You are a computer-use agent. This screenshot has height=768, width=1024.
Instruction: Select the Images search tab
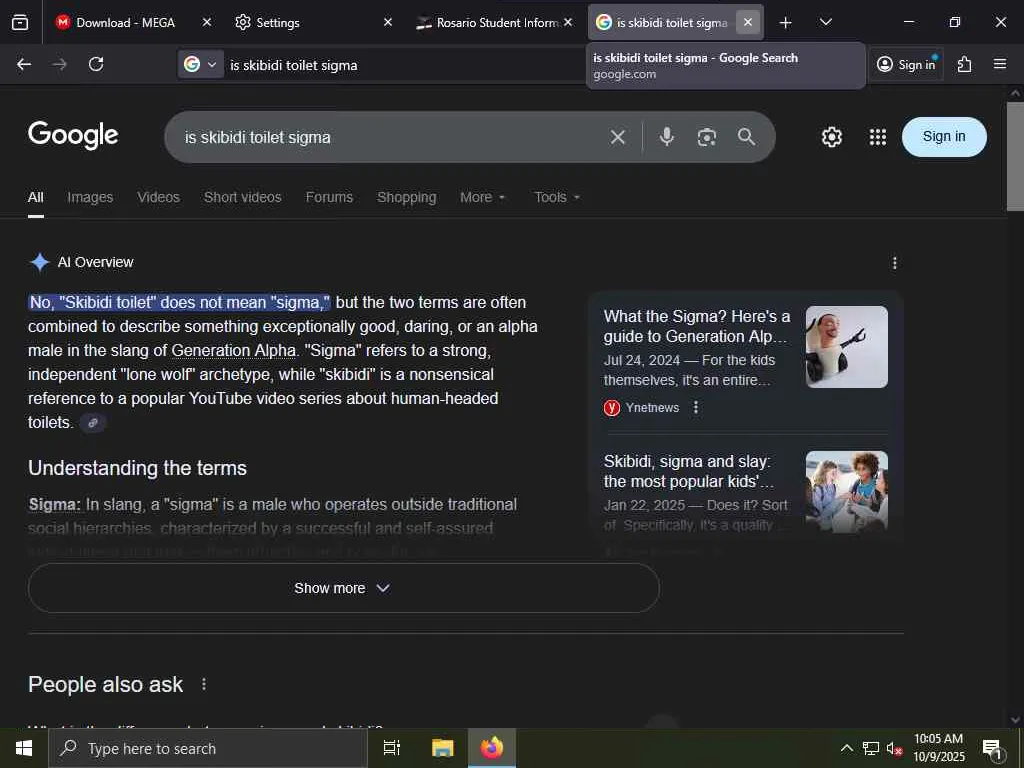click(x=90, y=197)
